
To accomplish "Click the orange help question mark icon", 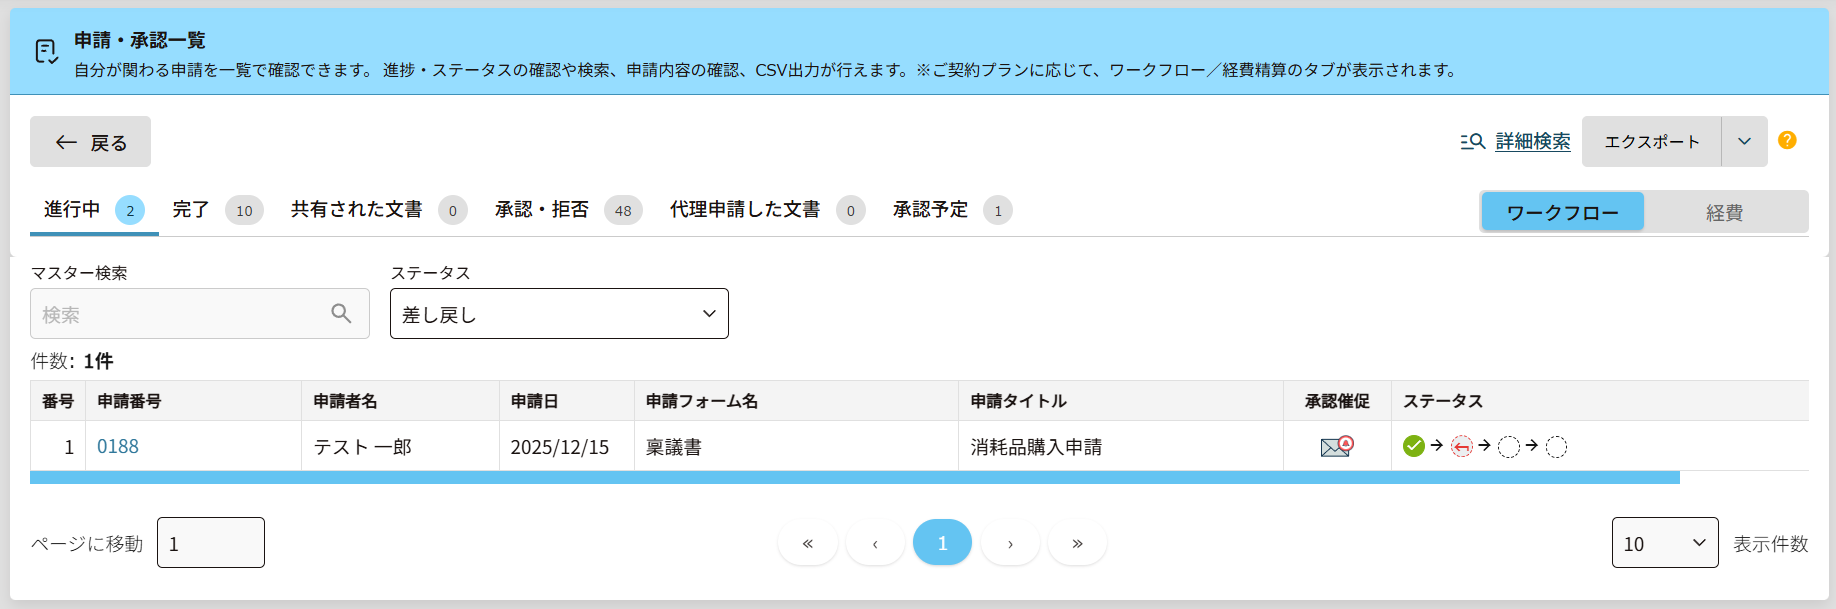I will point(1787,140).
